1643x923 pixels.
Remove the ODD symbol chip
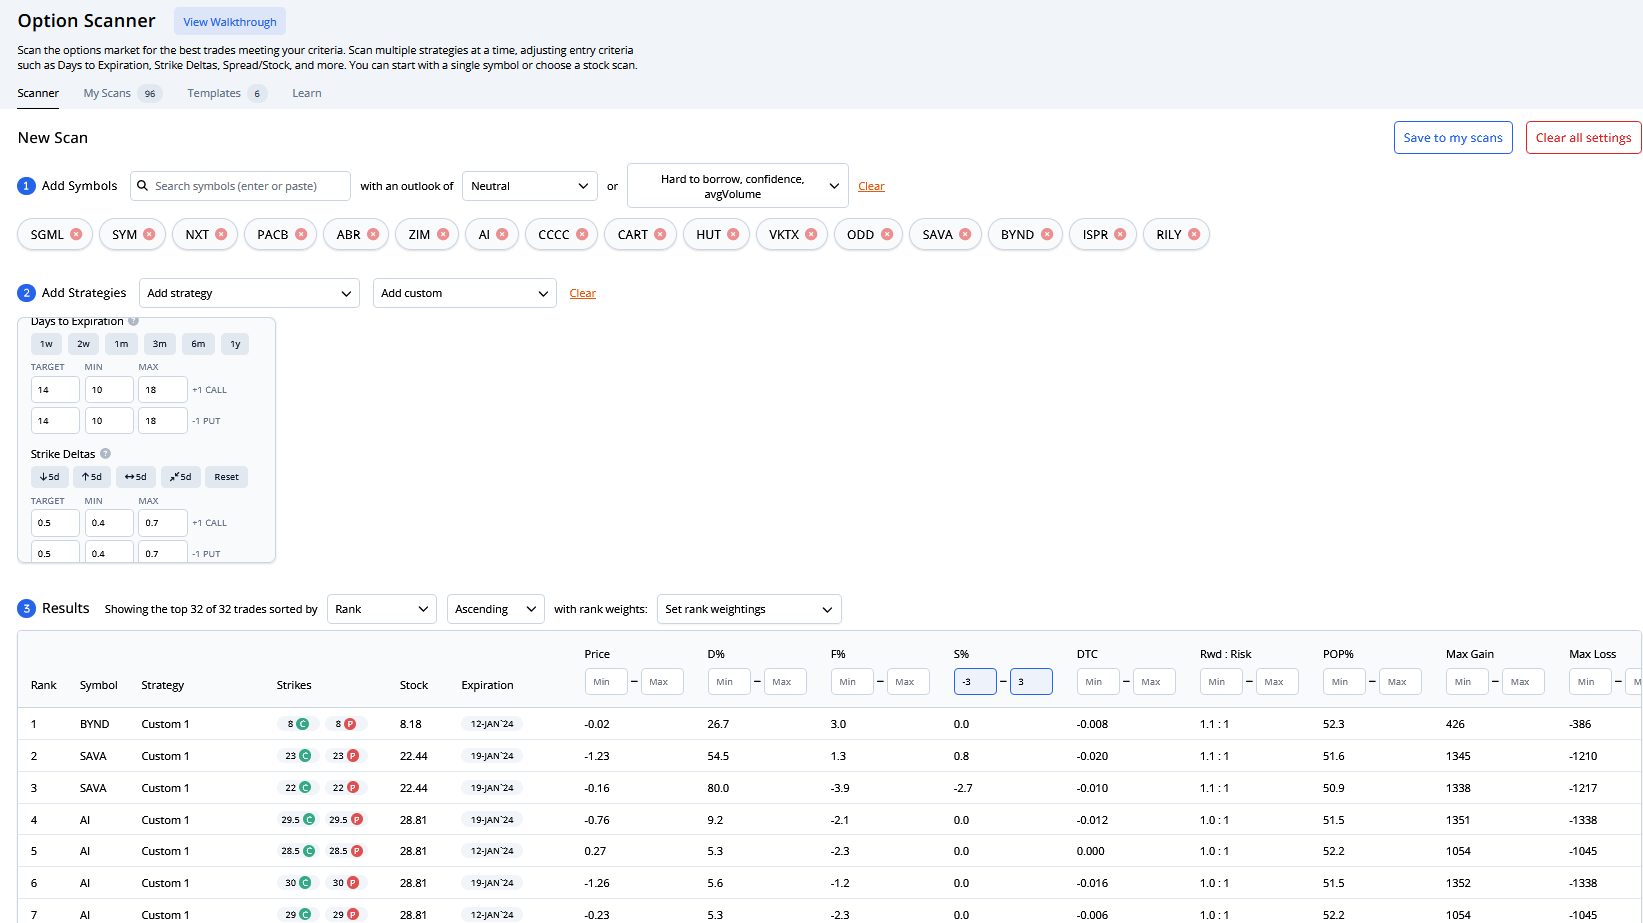(x=887, y=235)
